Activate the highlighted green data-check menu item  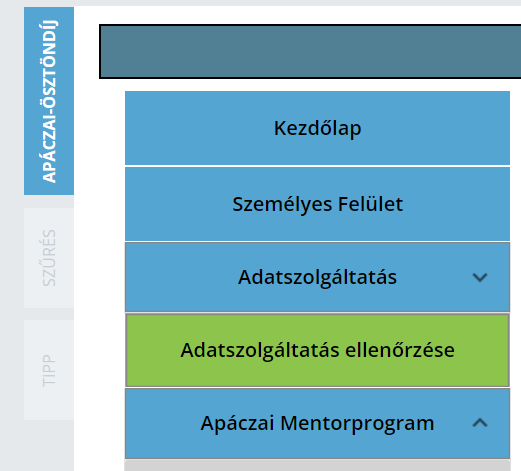[x=317, y=350]
